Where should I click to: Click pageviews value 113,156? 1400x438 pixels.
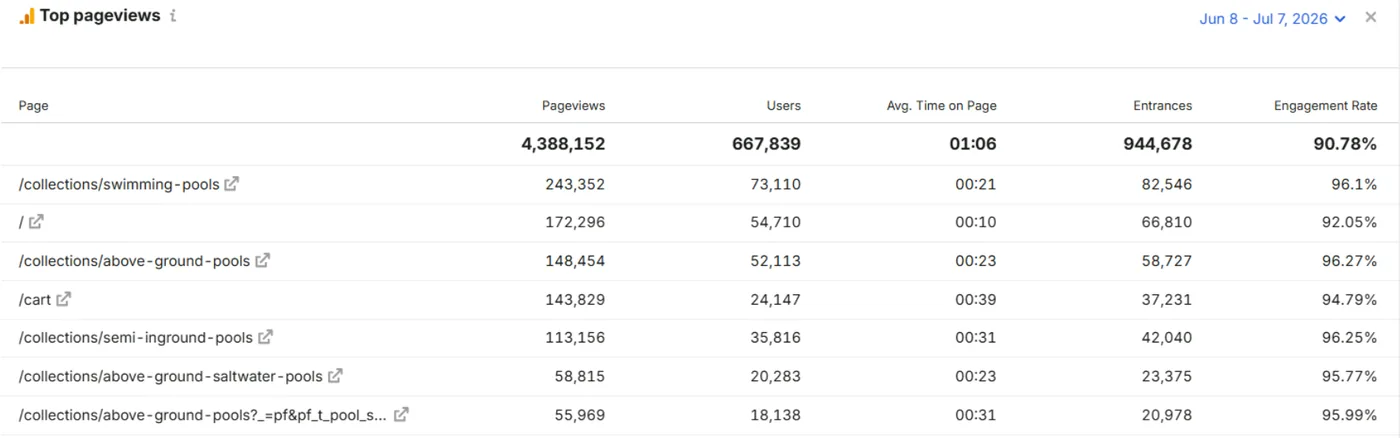point(575,338)
